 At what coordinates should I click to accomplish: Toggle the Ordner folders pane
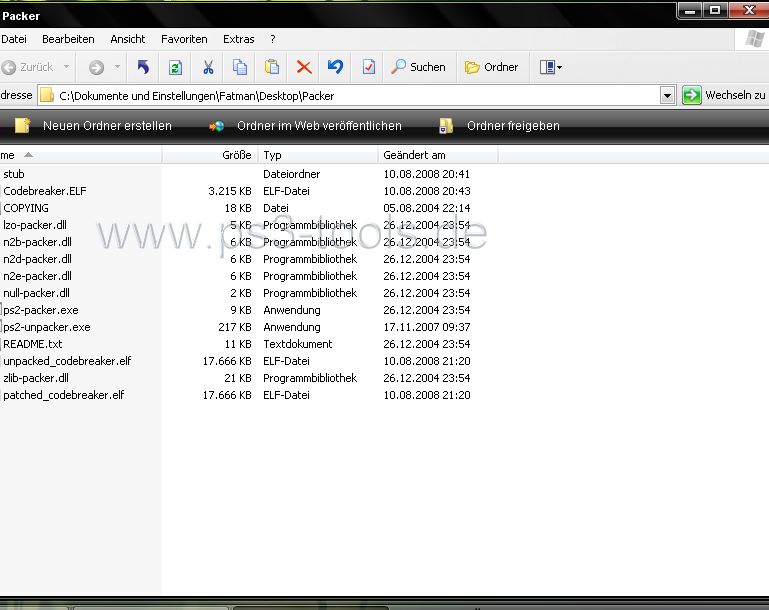(x=491, y=67)
